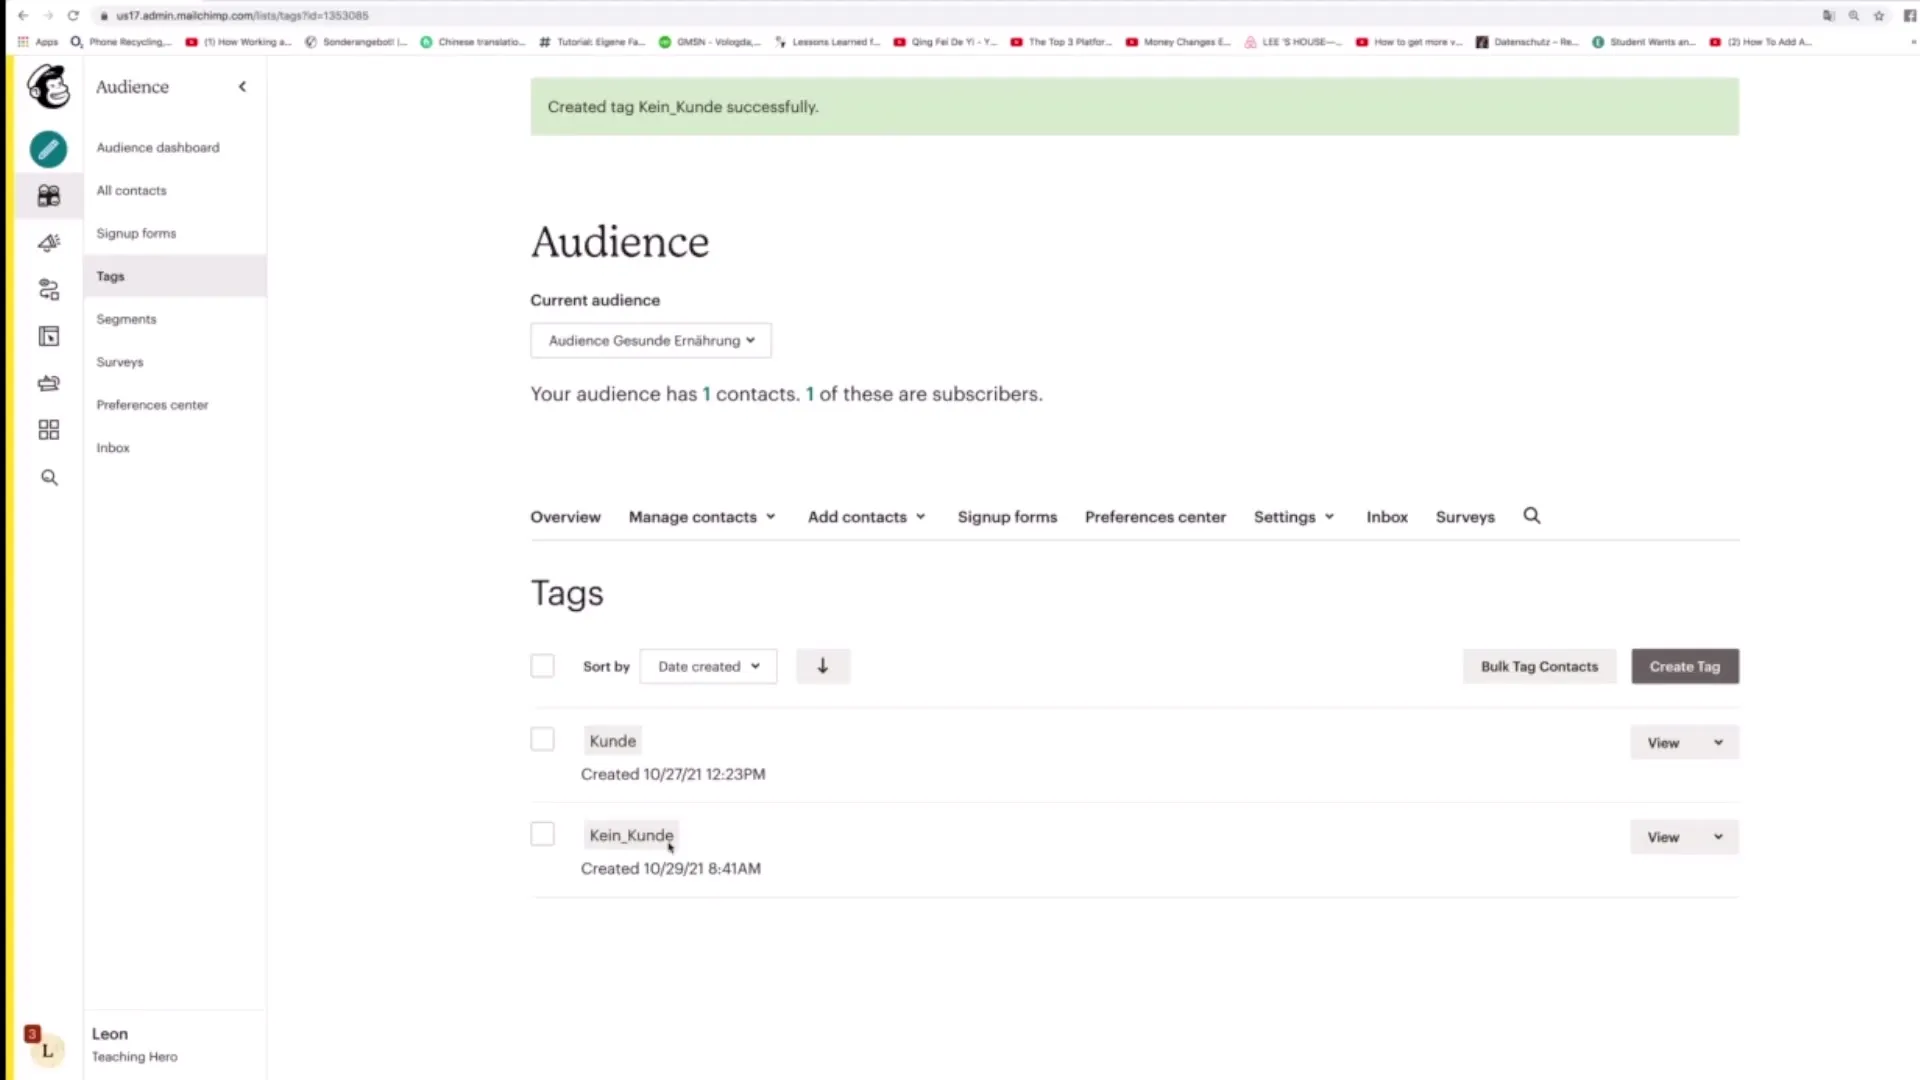Click the Create pencil icon
1920x1080 pixels.
click(48, 149)
